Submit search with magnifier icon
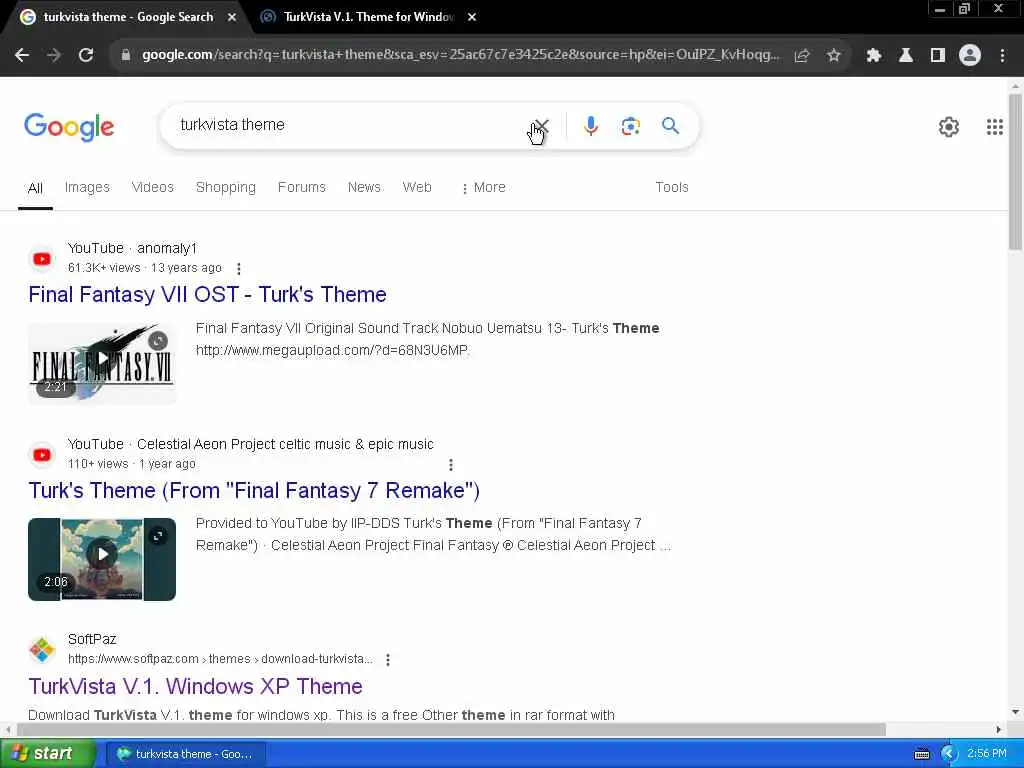This screenshot has width=1024, height=768. pos(670,125)
